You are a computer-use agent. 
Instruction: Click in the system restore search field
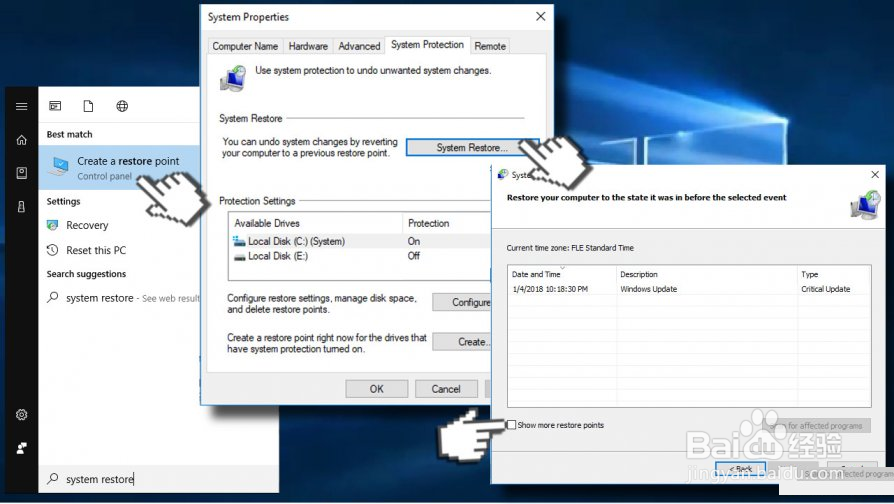[x=159, y=479]
